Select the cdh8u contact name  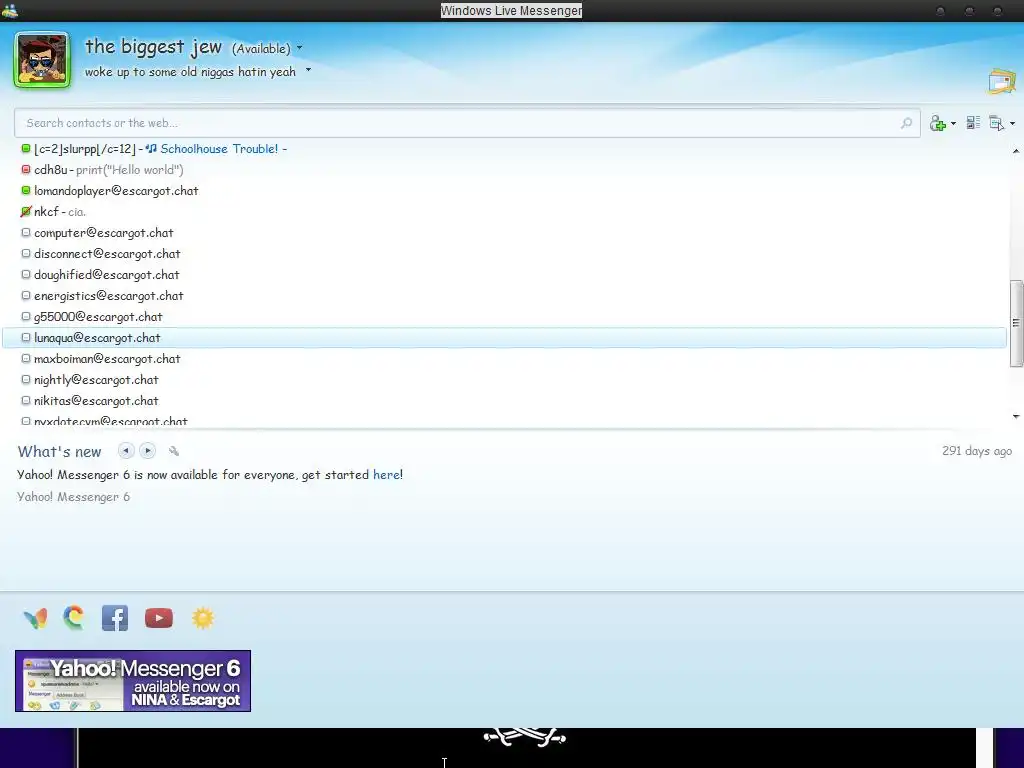[x=50, y=170]
